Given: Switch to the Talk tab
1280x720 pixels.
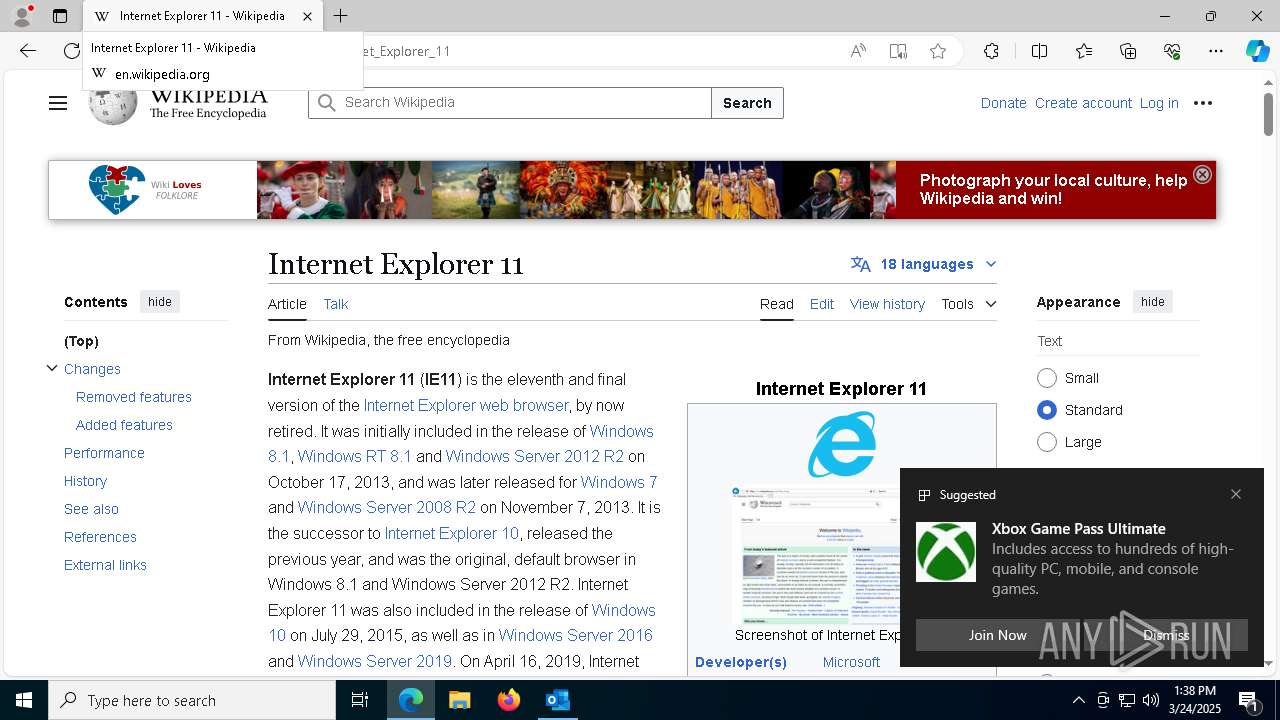Looking at the screenshot, I should coord(336,304).
